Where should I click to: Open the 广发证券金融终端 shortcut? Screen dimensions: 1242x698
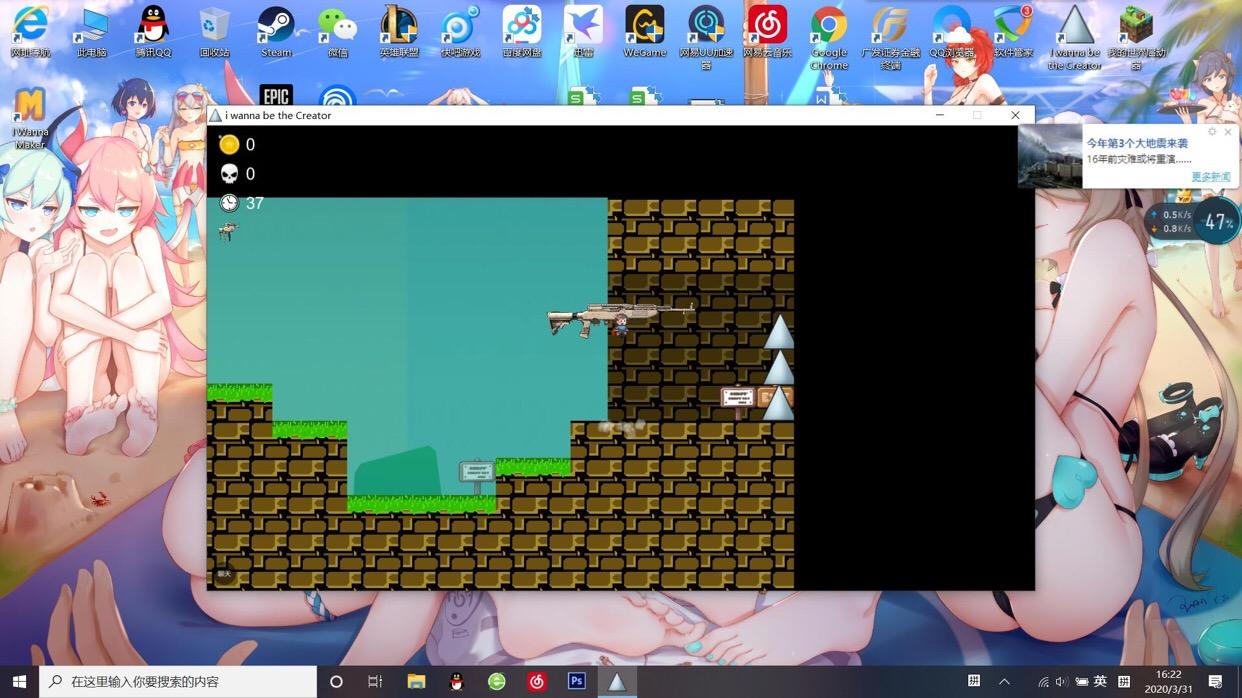tap(890, 37)
